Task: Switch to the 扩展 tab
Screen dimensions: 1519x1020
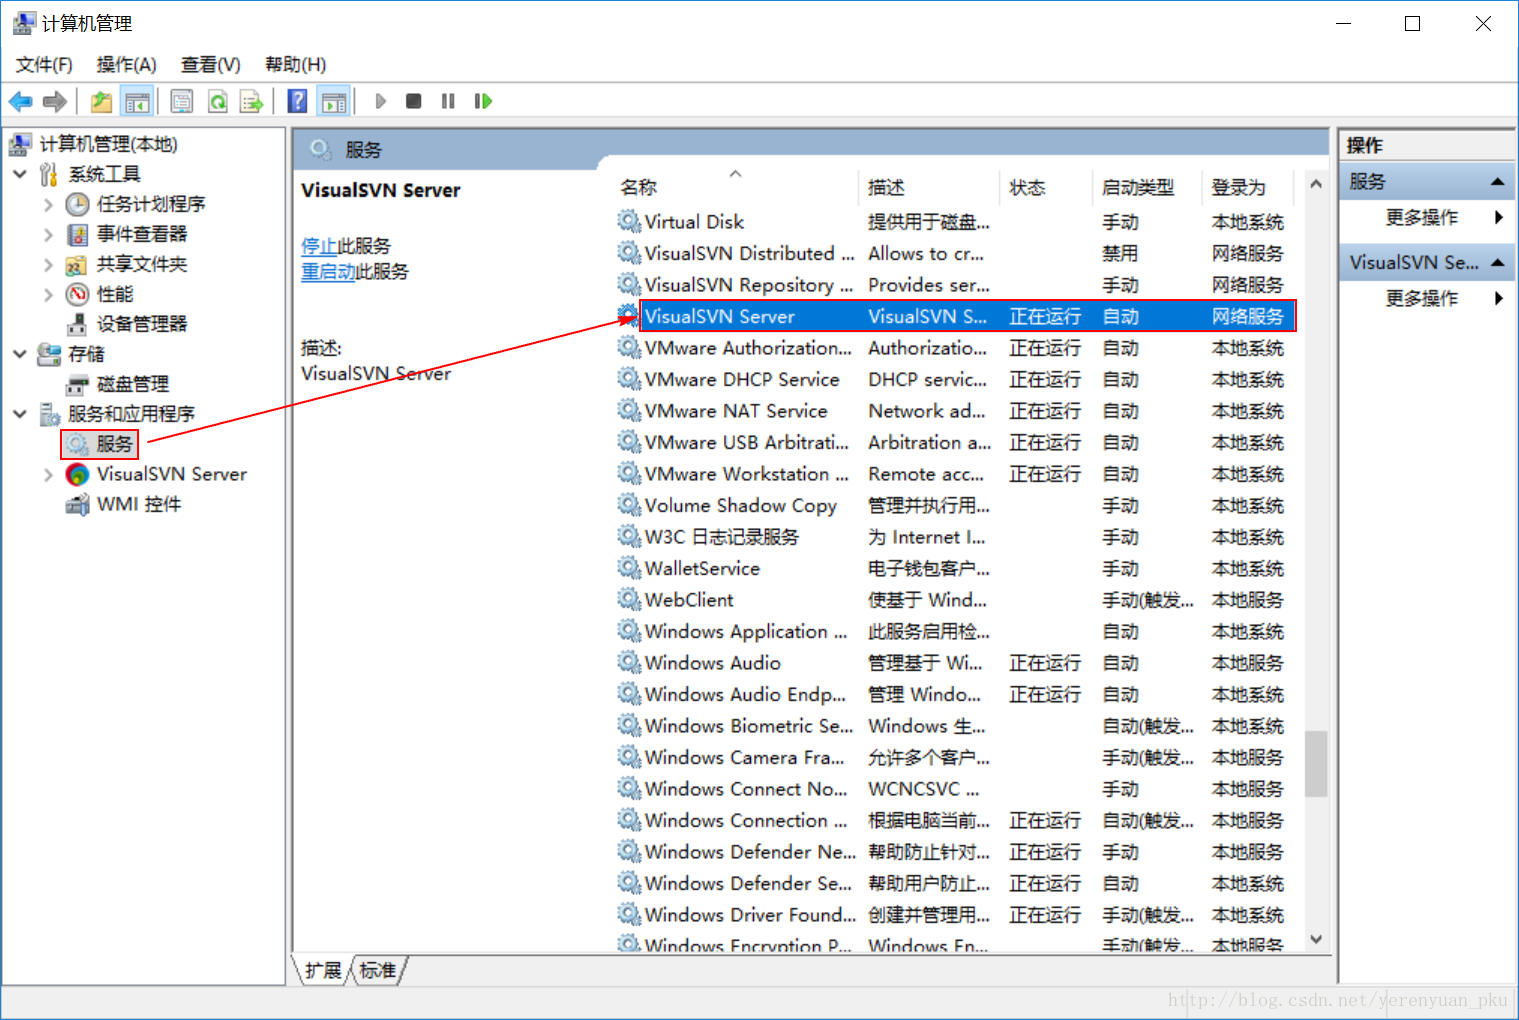Action: coord(323,970)
